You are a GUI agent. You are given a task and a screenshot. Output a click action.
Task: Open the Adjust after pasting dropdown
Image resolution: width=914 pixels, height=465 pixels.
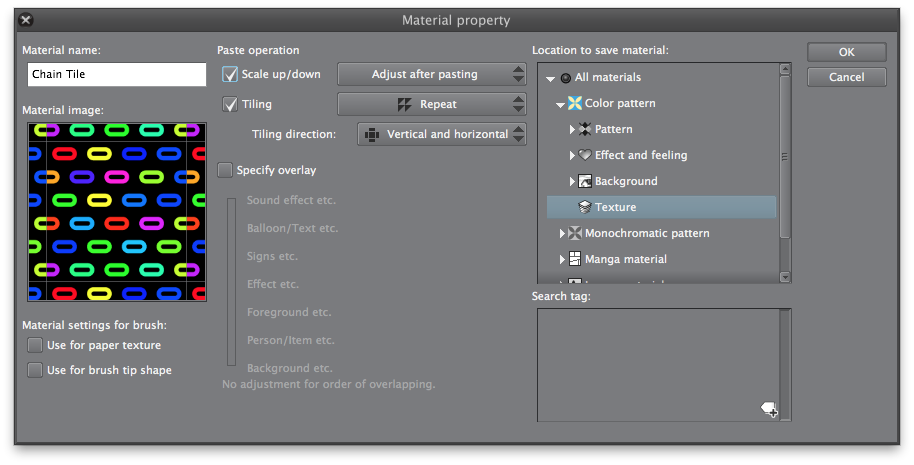[431, 74]
